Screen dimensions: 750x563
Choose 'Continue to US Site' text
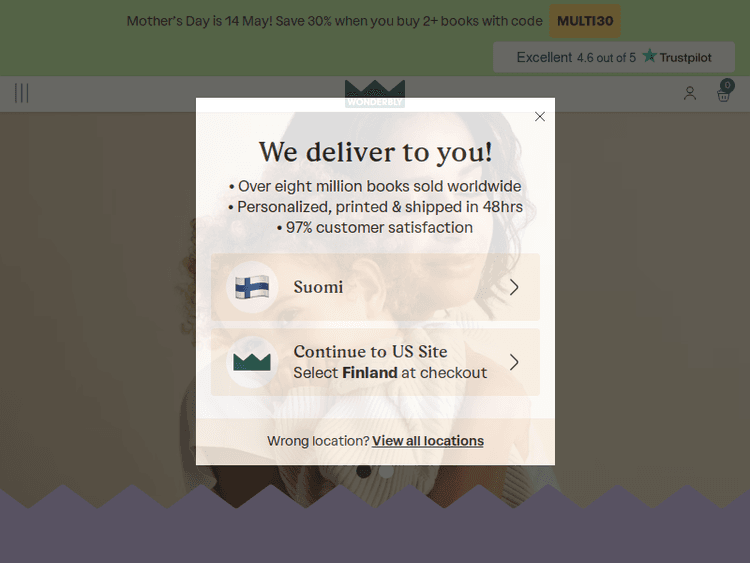coord(370,352)
